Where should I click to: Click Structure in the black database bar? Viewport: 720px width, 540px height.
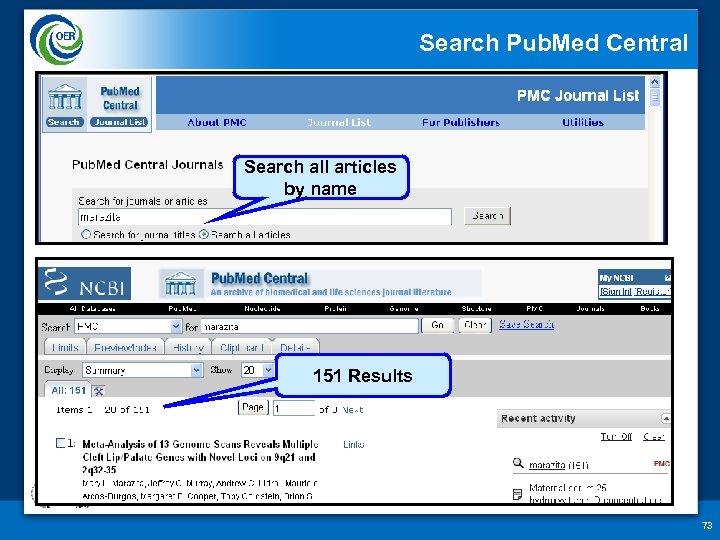coord(477,309)
